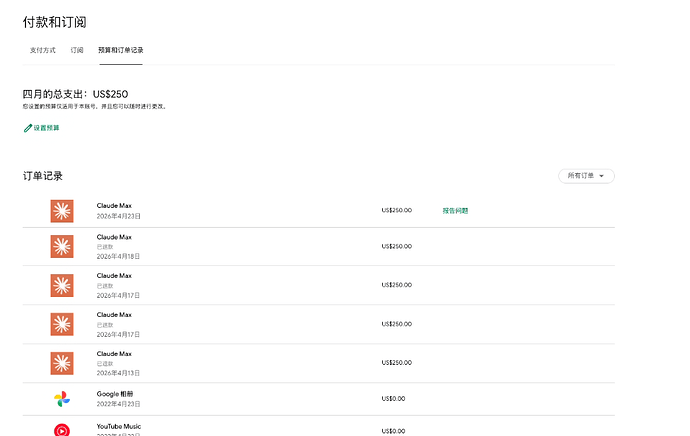The image size is (690, 436).
Task: Click the 订单记录 section heading
Action: [43, 176]
